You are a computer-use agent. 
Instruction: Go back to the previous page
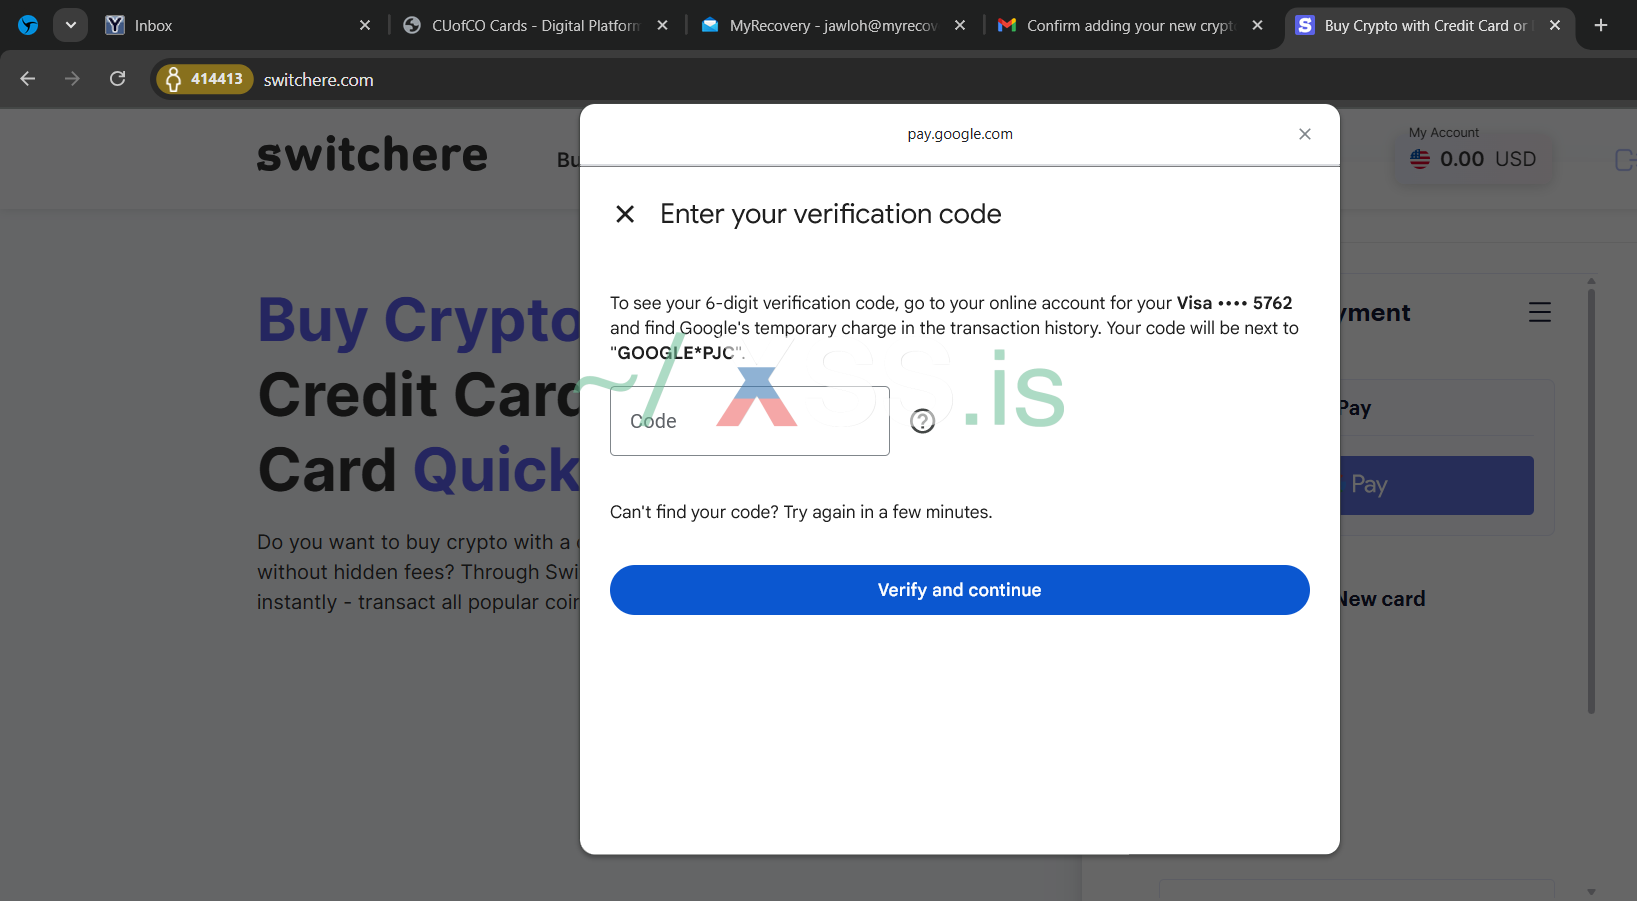pos(28,79)
